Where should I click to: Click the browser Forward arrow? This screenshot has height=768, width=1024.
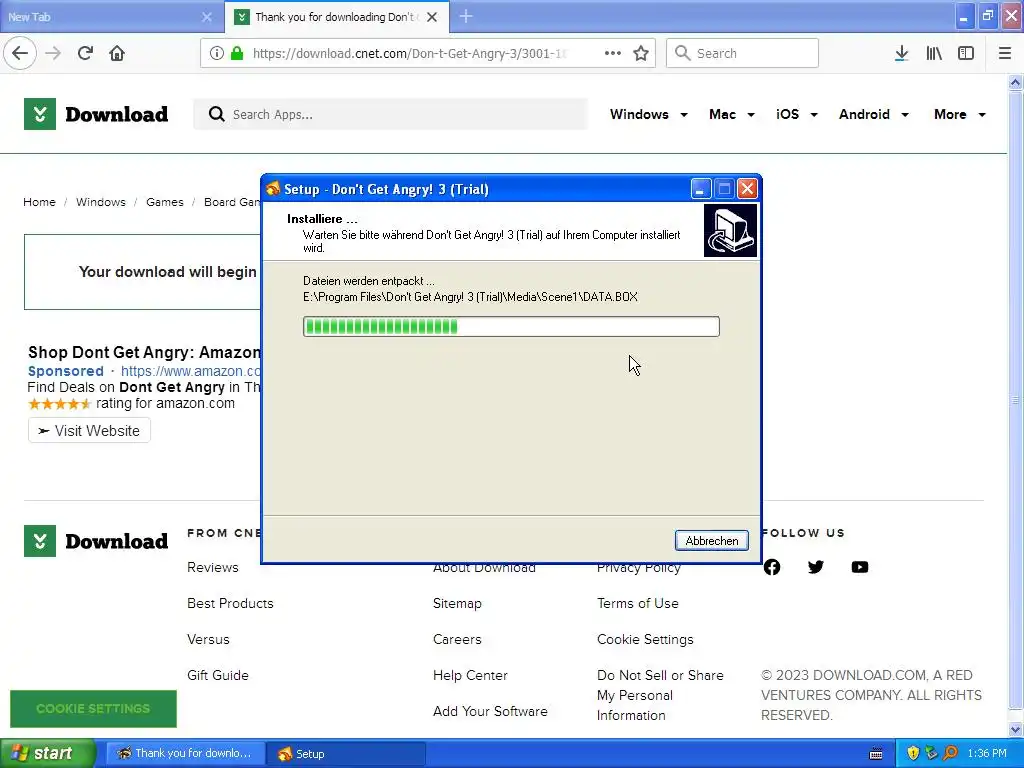[x=53, y=53]
